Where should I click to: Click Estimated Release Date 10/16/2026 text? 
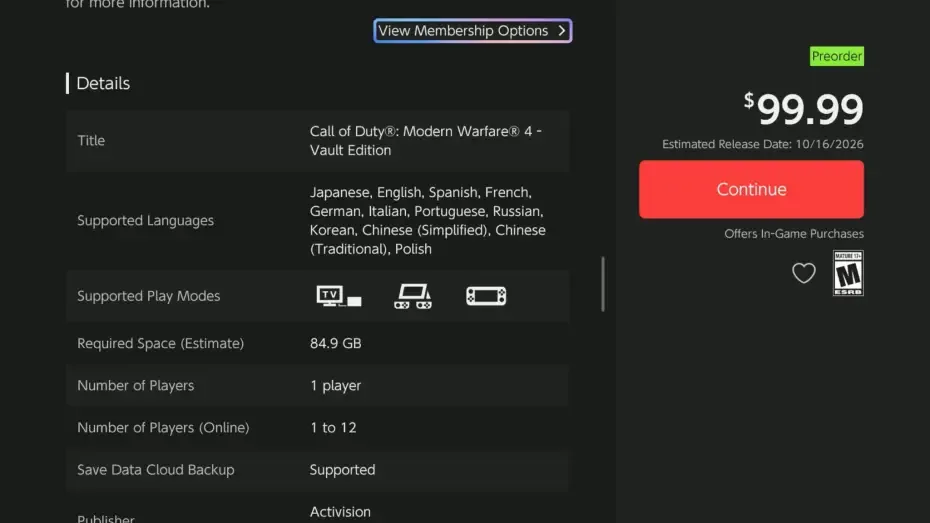coord(763,144)
